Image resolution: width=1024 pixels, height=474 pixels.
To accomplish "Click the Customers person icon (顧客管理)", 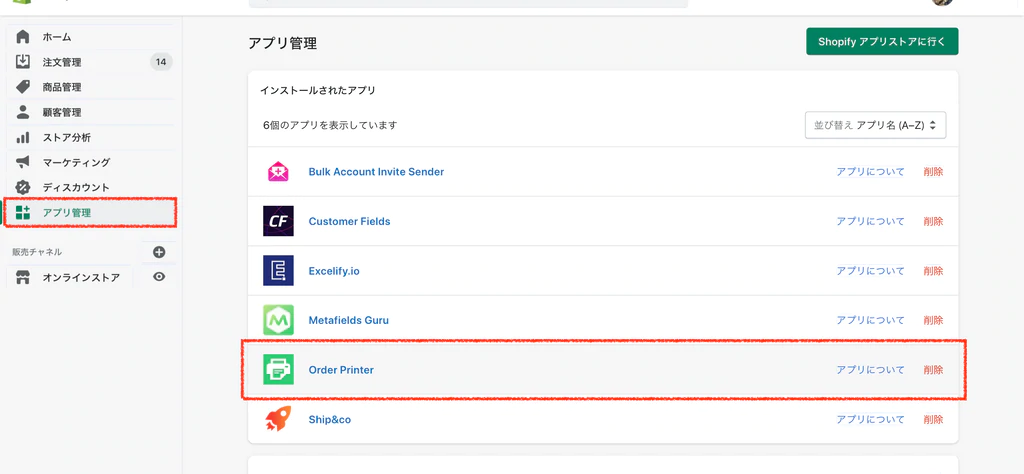I will [x=23, y=112].
